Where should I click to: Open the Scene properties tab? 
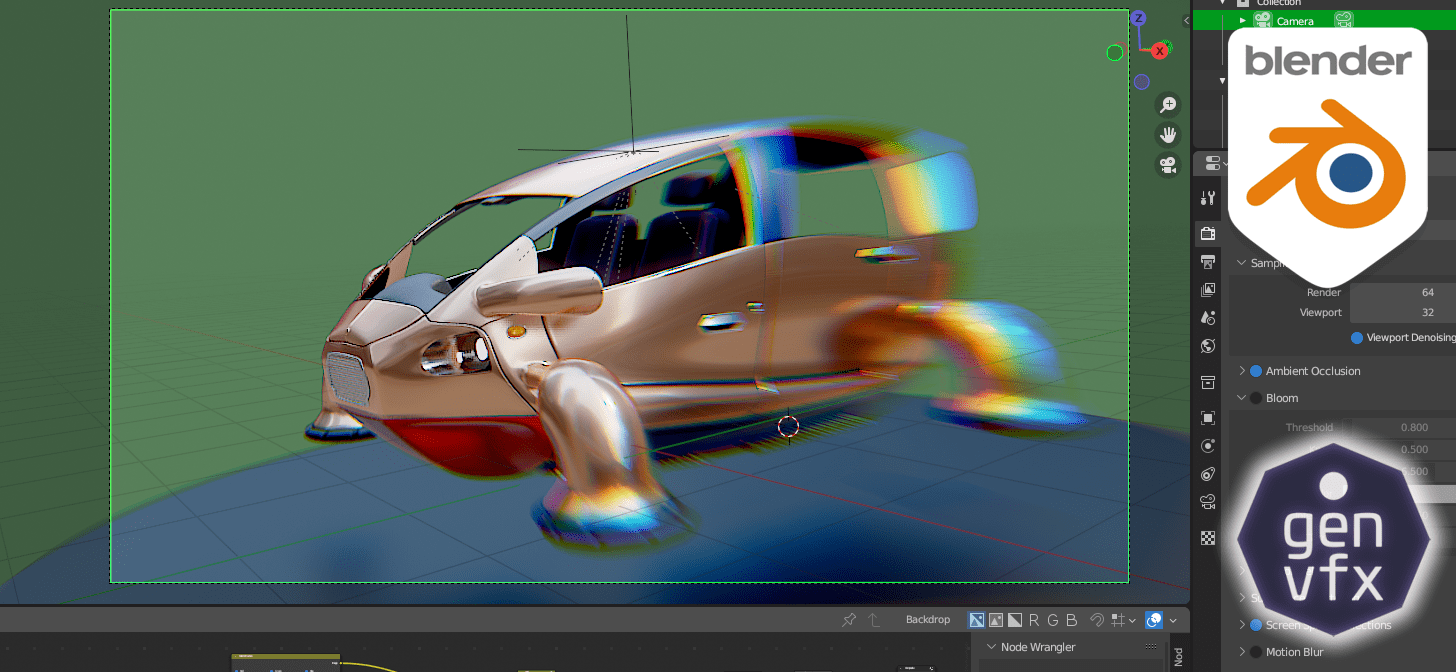pyautogui.click(x=1208, y=318)
